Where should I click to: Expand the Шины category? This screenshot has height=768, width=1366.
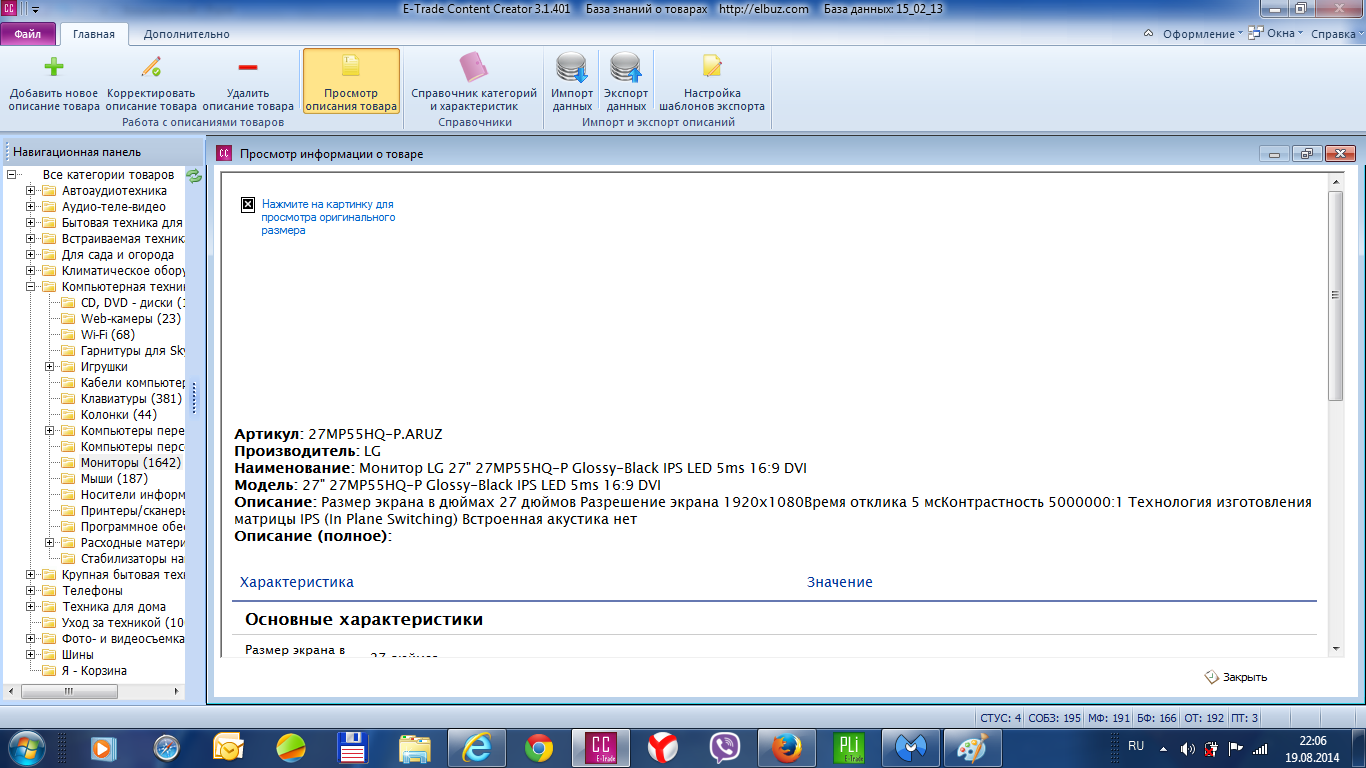click(31, 655)
